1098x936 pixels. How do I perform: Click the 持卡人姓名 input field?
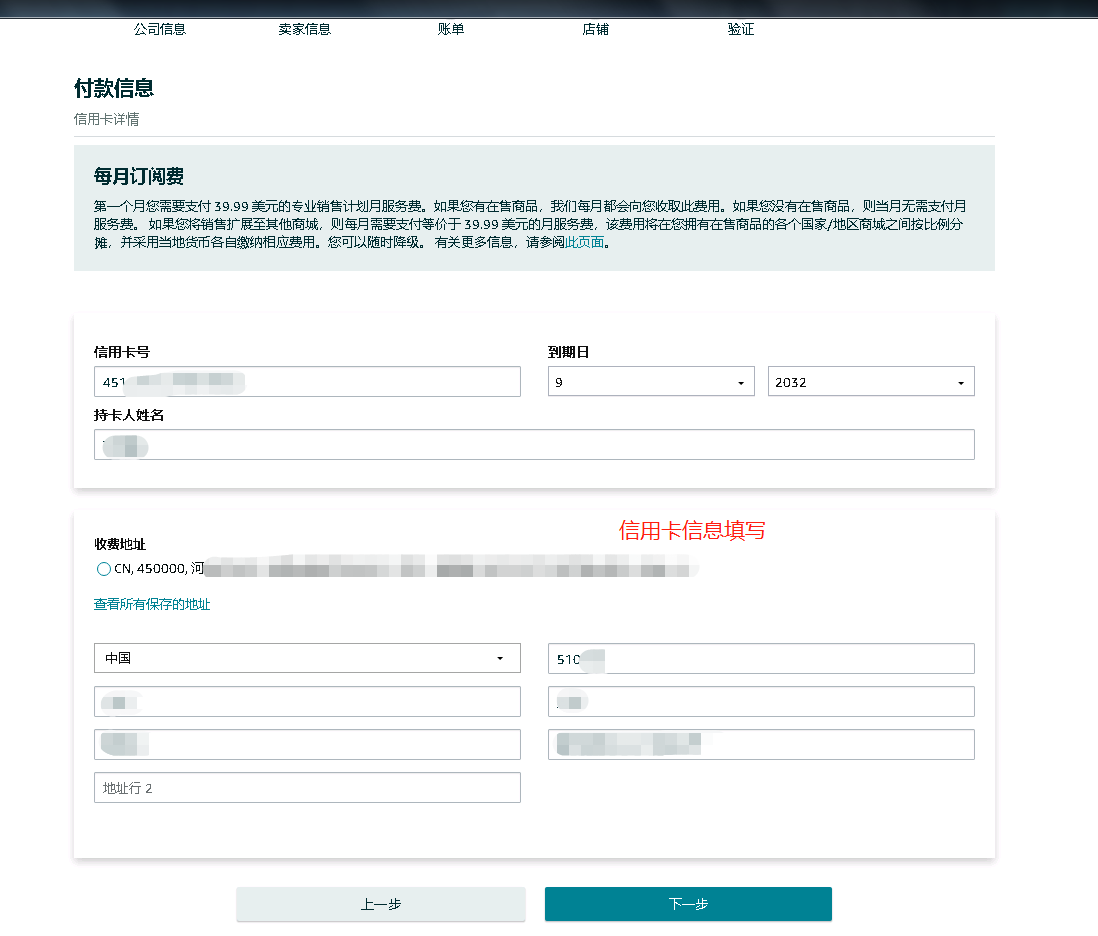[x=534, y=444]
